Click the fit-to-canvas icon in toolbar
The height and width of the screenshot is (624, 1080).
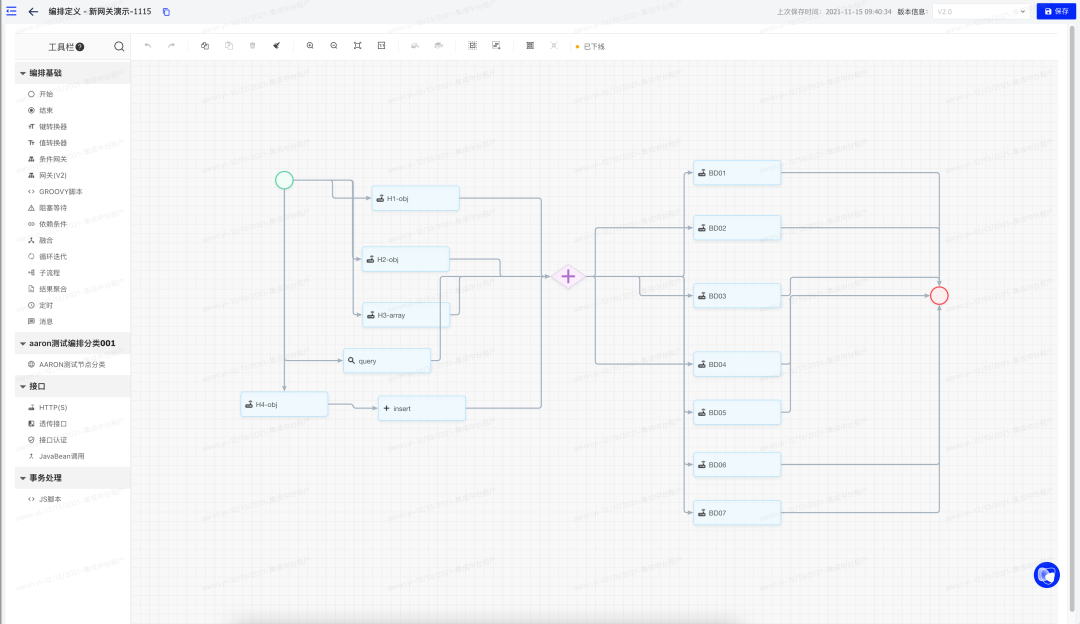357,46
